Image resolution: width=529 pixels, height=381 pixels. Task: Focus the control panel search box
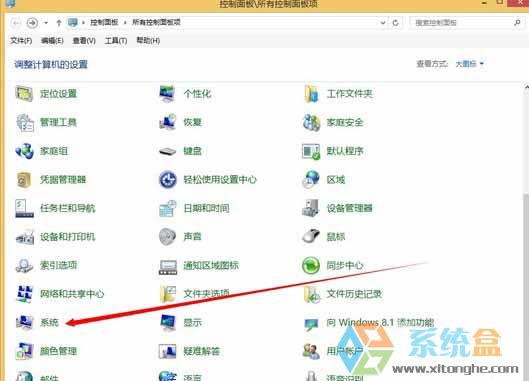click(x=466, y=23)
